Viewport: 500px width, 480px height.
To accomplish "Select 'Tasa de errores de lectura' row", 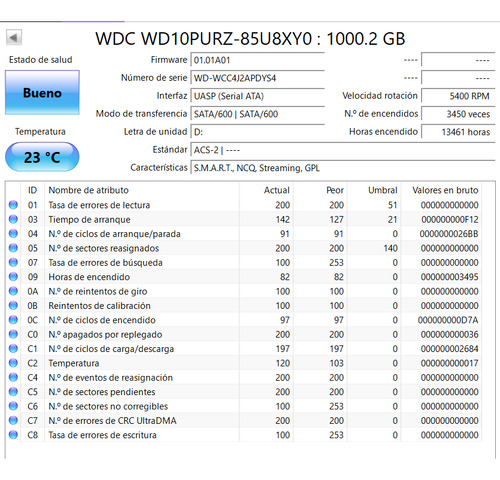I will (x=244, y=205).
